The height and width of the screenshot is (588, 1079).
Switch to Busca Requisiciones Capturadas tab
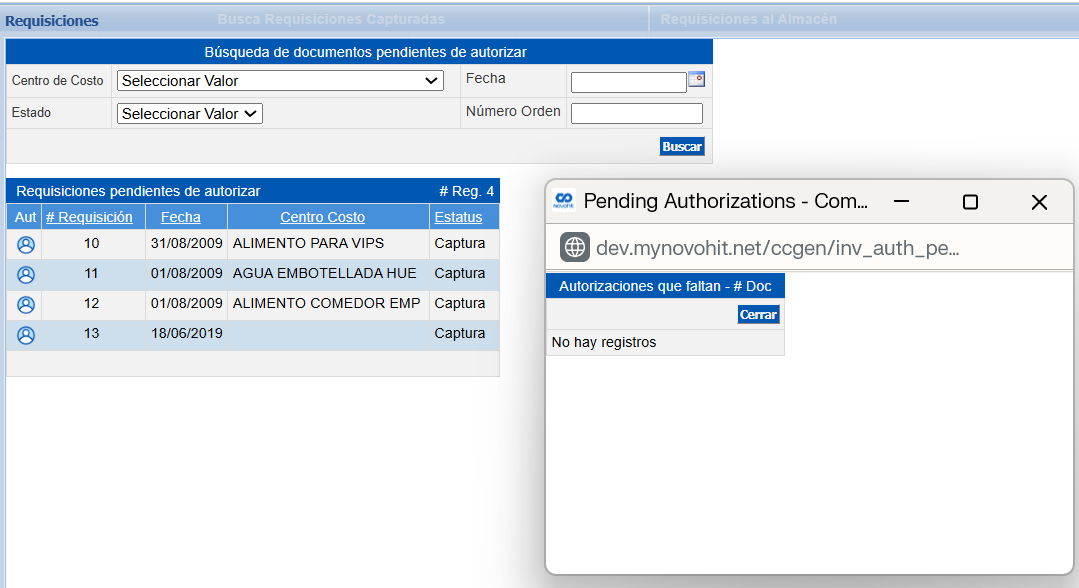point(331,19)
